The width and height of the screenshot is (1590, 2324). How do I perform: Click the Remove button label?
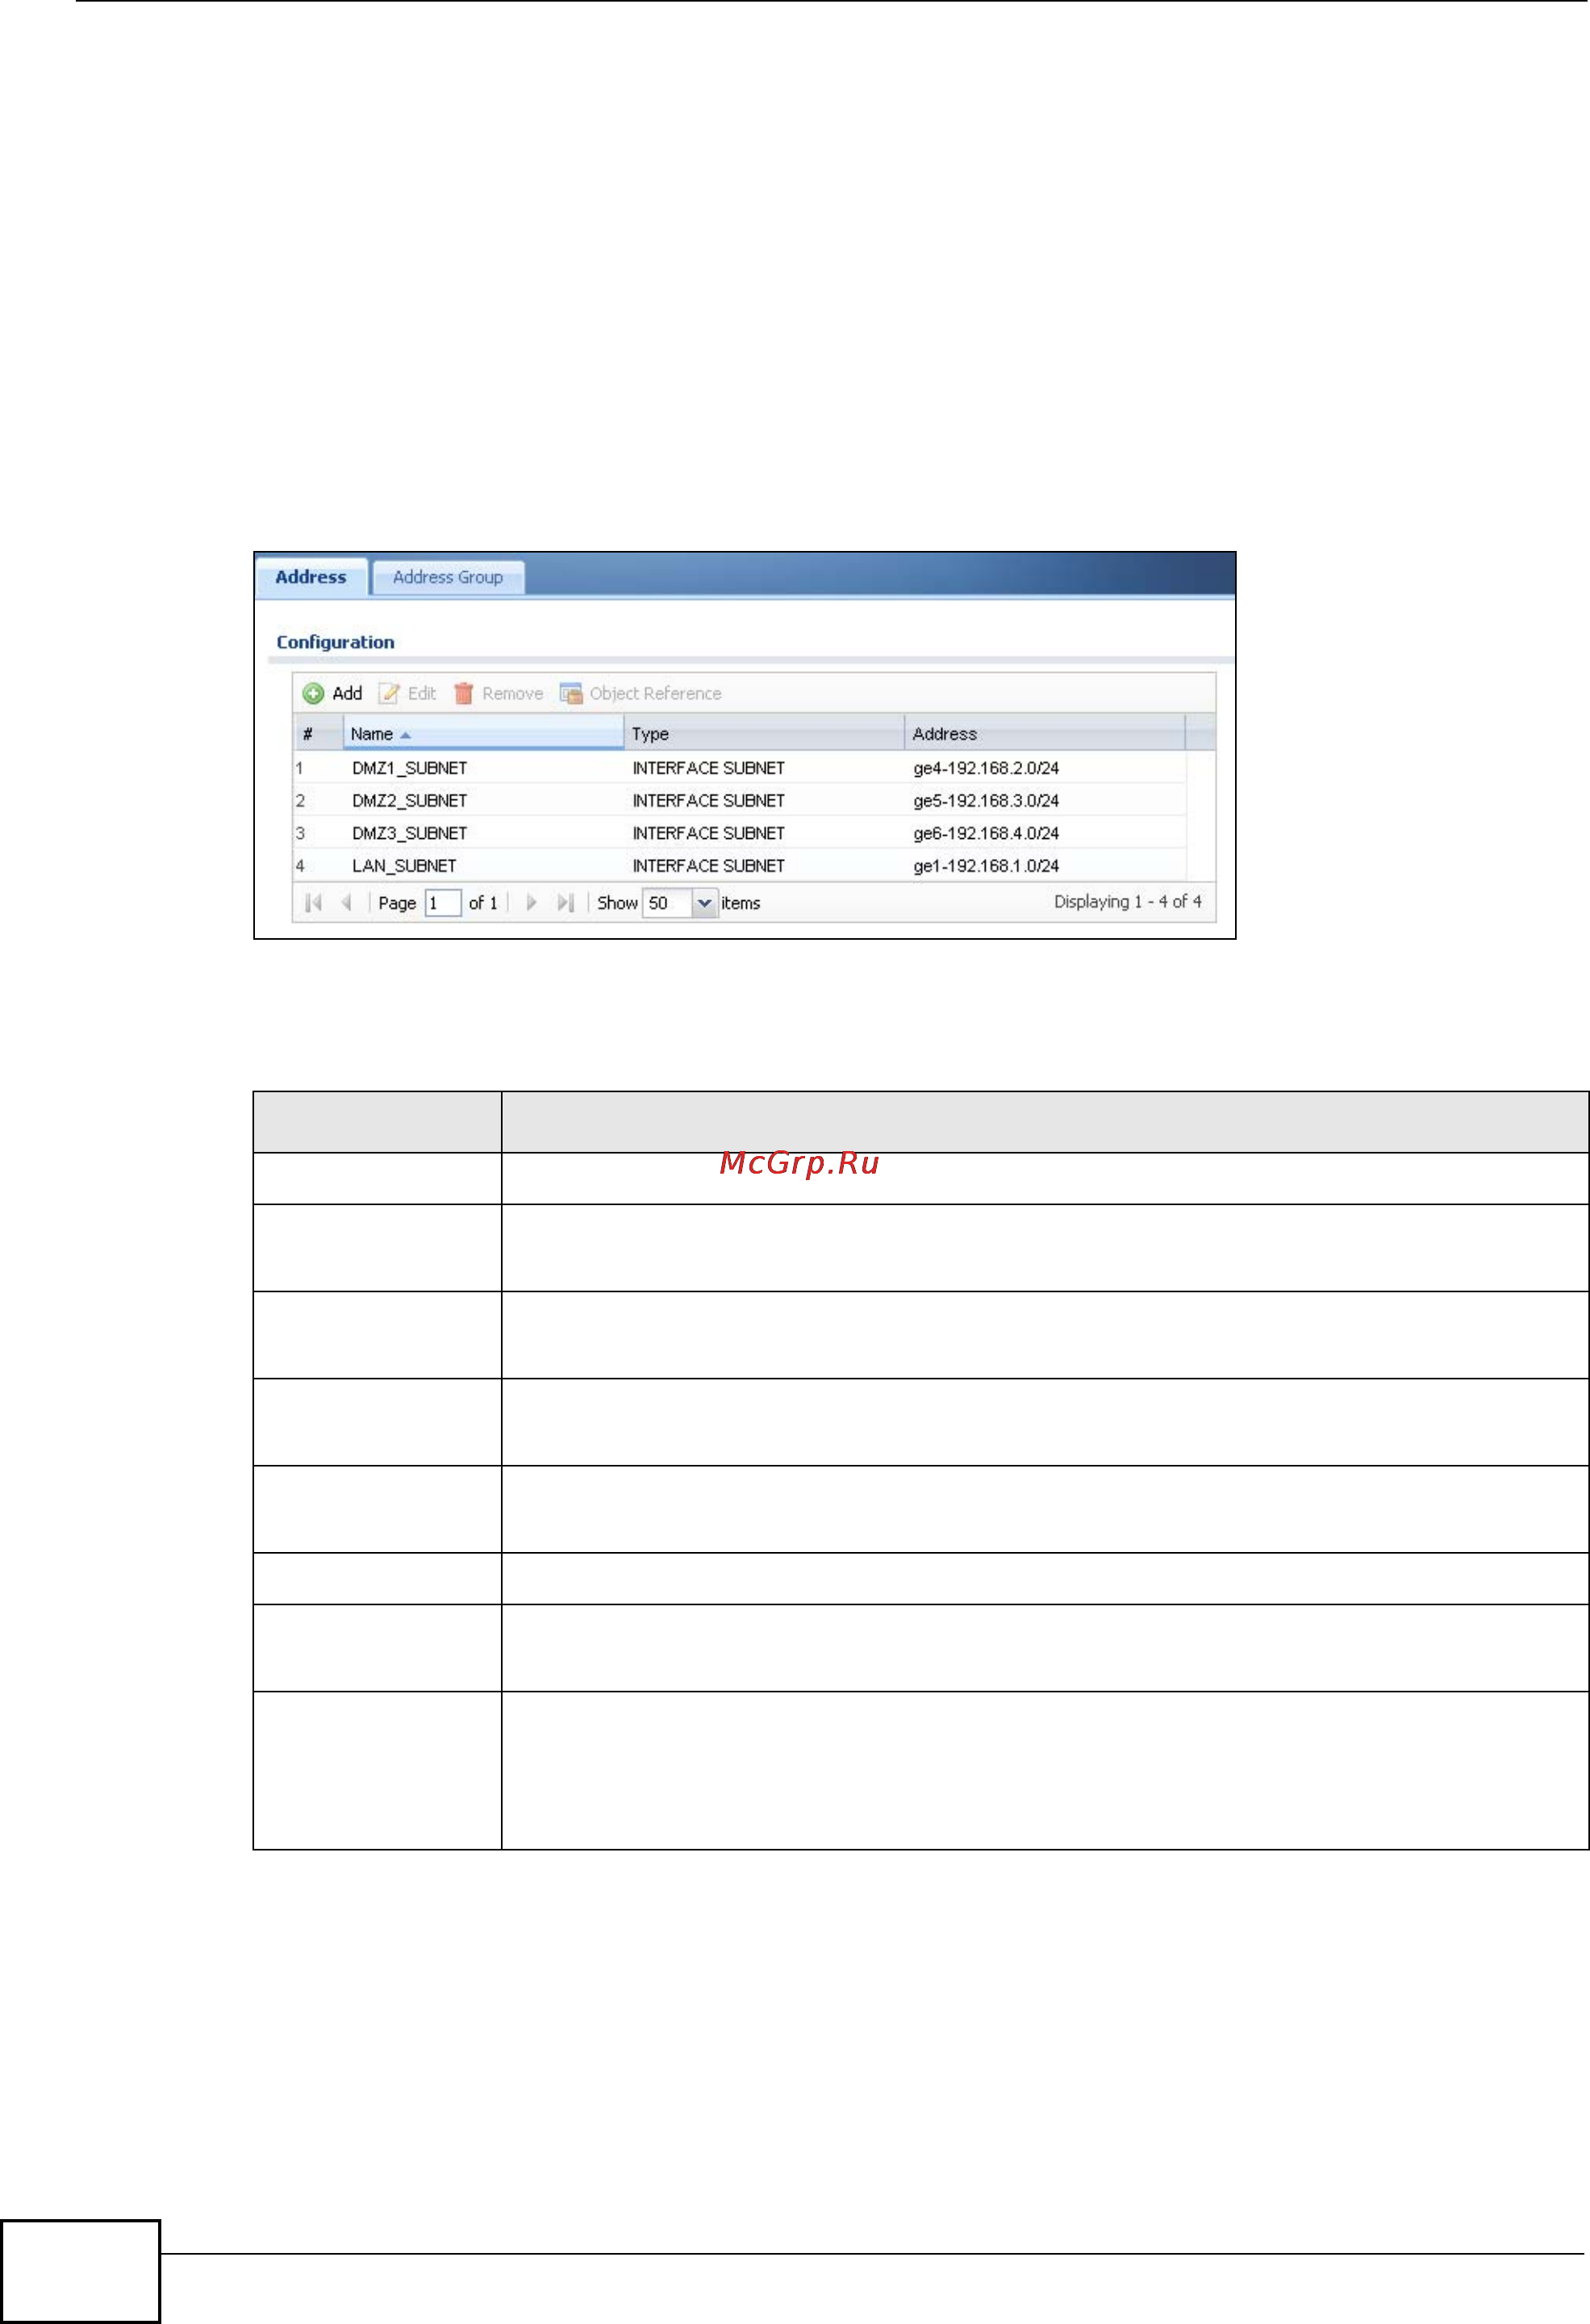pos(512,693)
